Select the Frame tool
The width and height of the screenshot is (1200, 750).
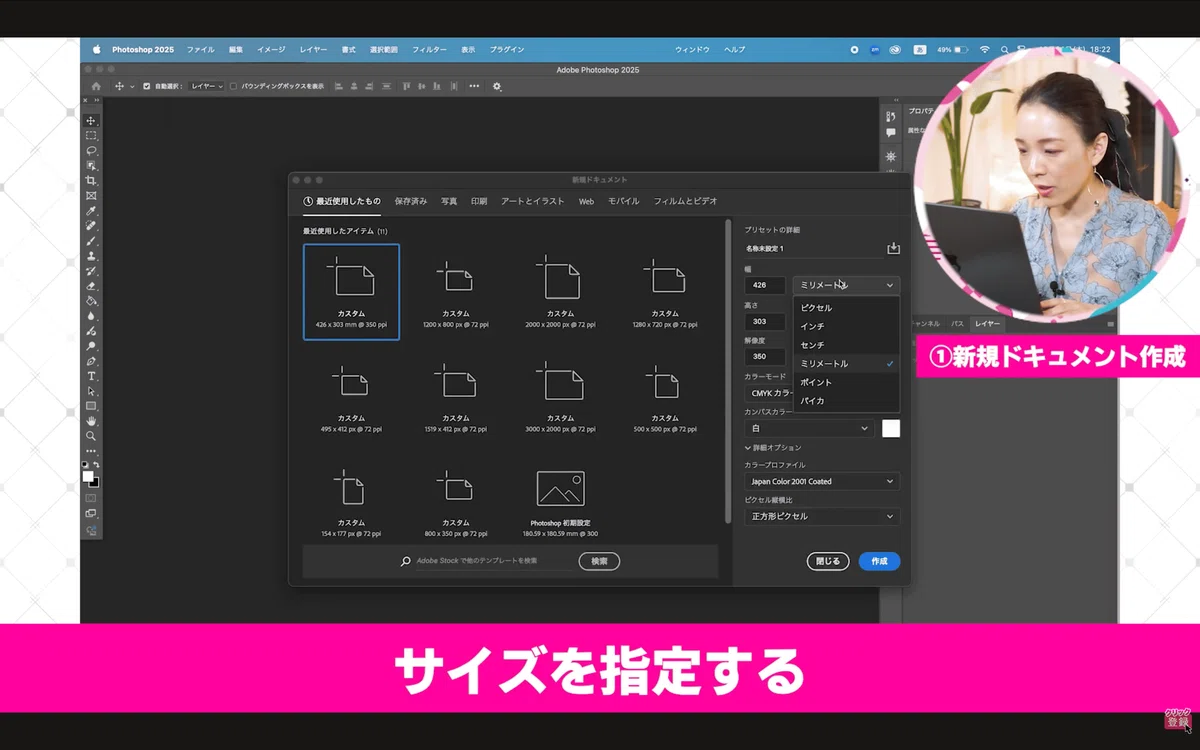[91, 195]
